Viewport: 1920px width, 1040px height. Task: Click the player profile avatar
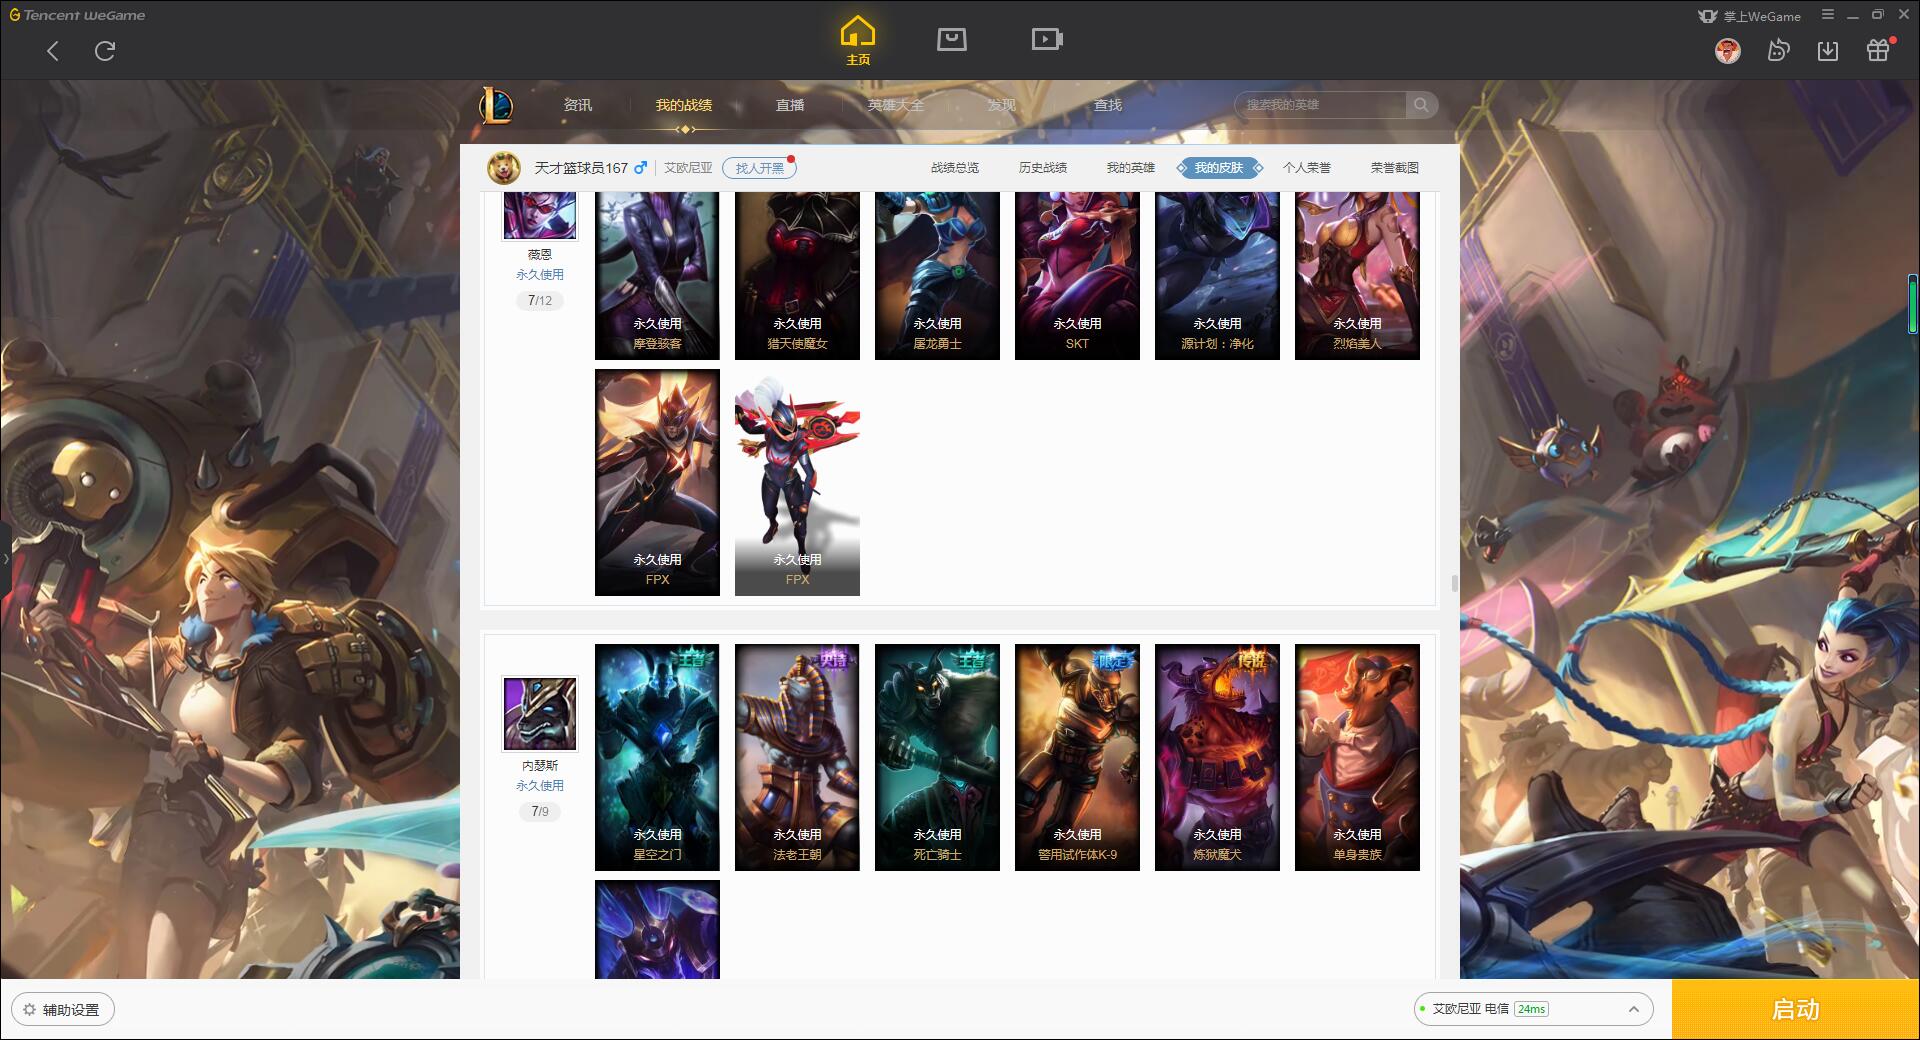(x=504, y=168)
